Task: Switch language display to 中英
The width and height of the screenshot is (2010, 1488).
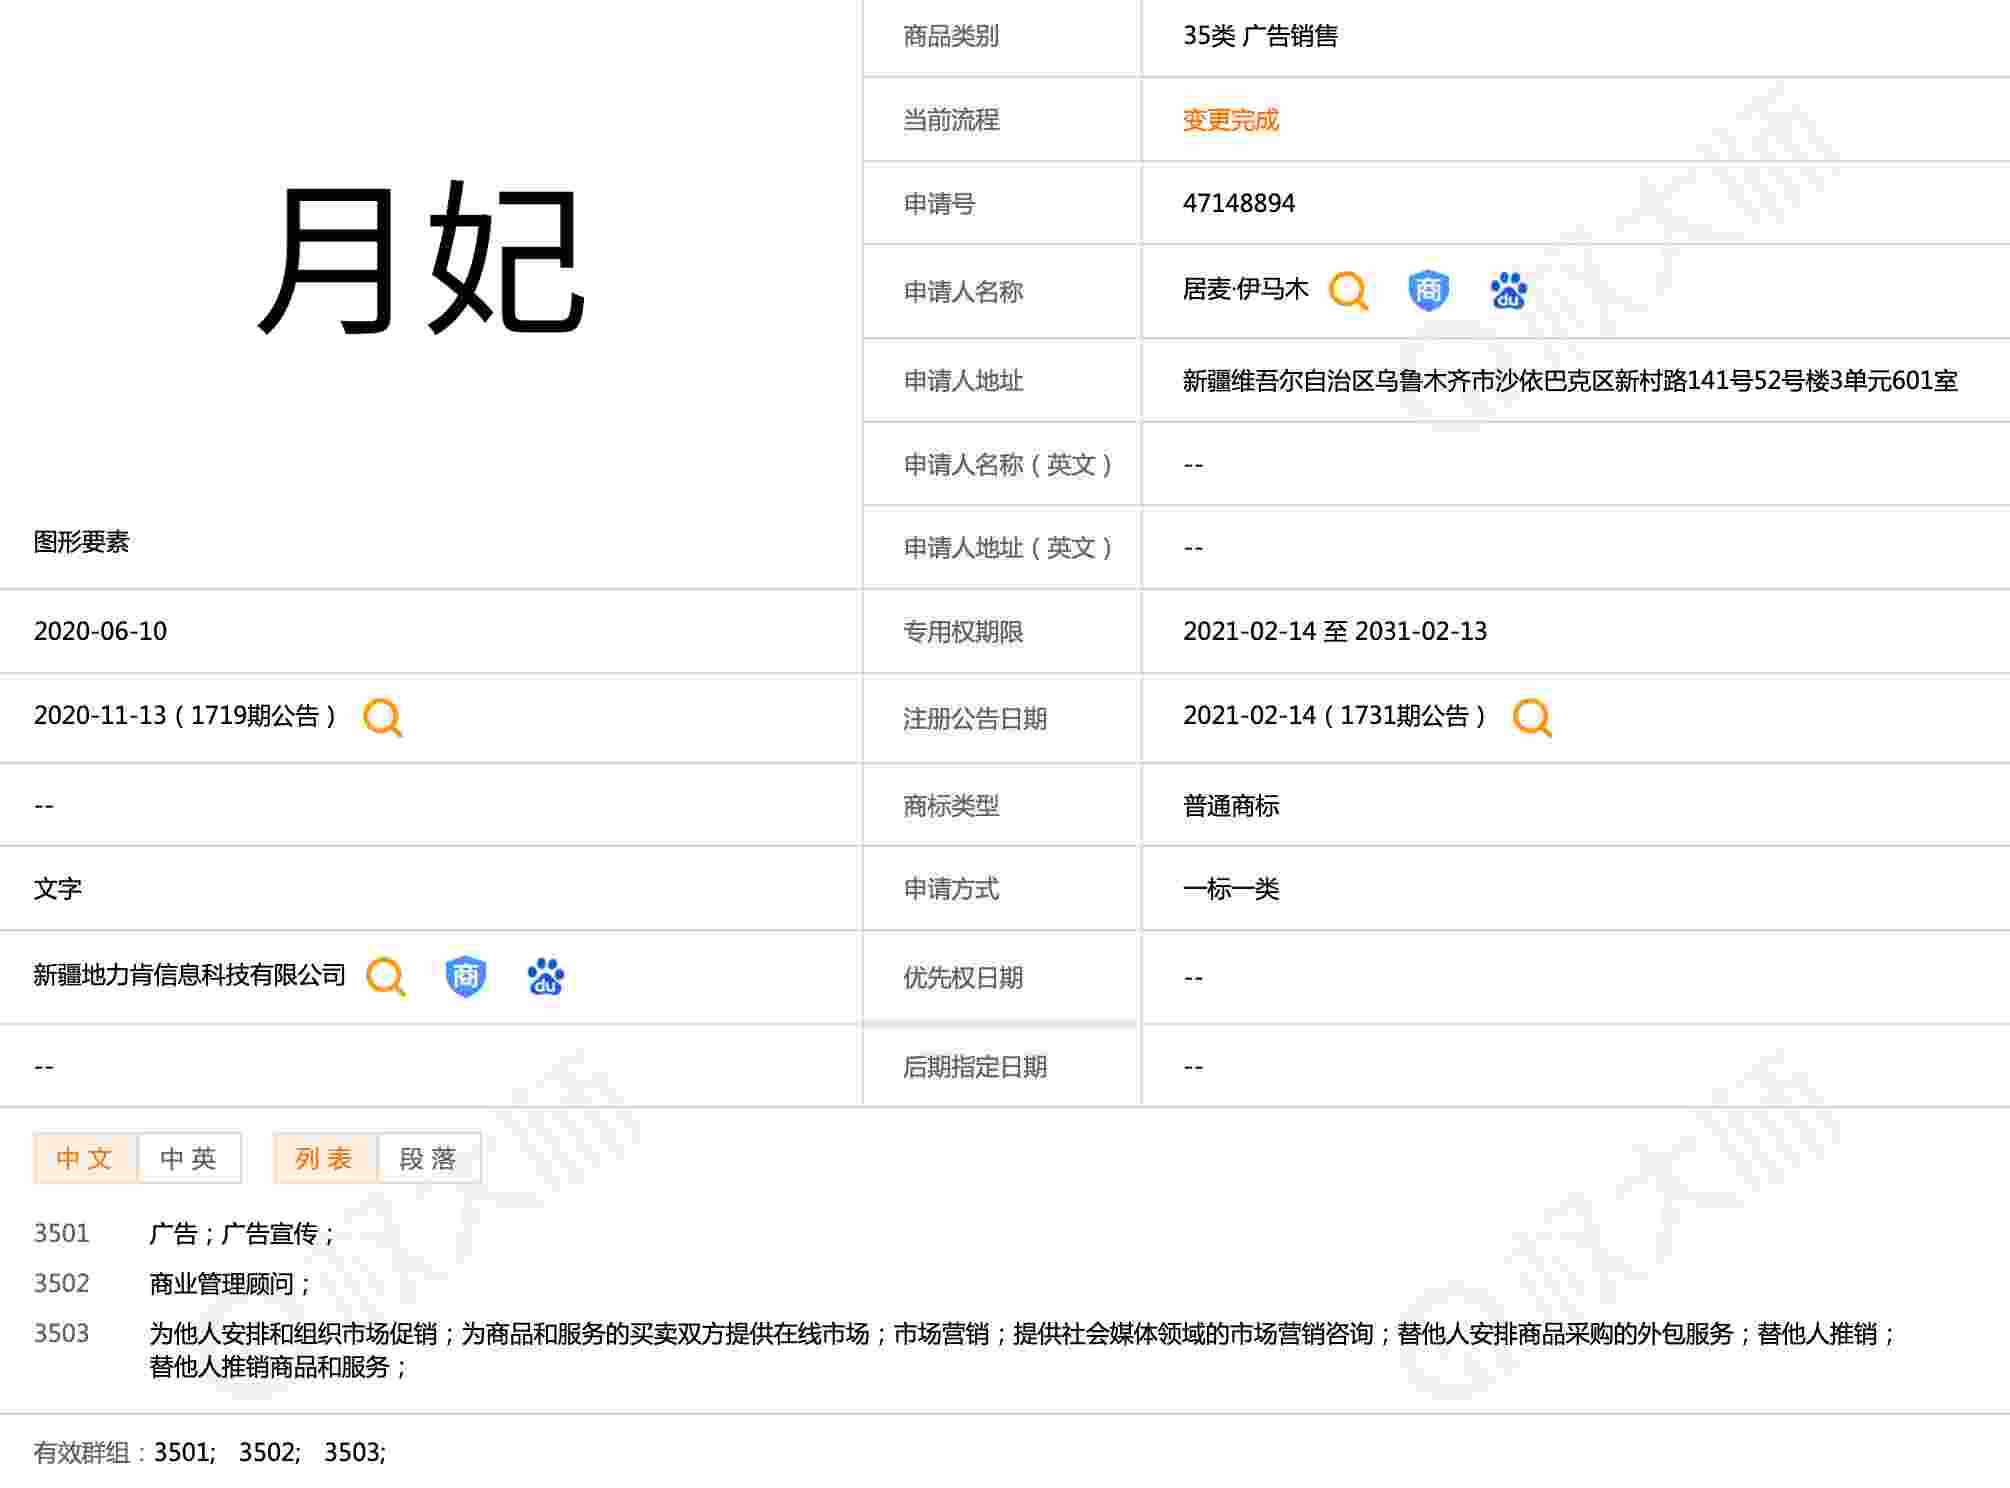Action: [x=189, y=1158]
